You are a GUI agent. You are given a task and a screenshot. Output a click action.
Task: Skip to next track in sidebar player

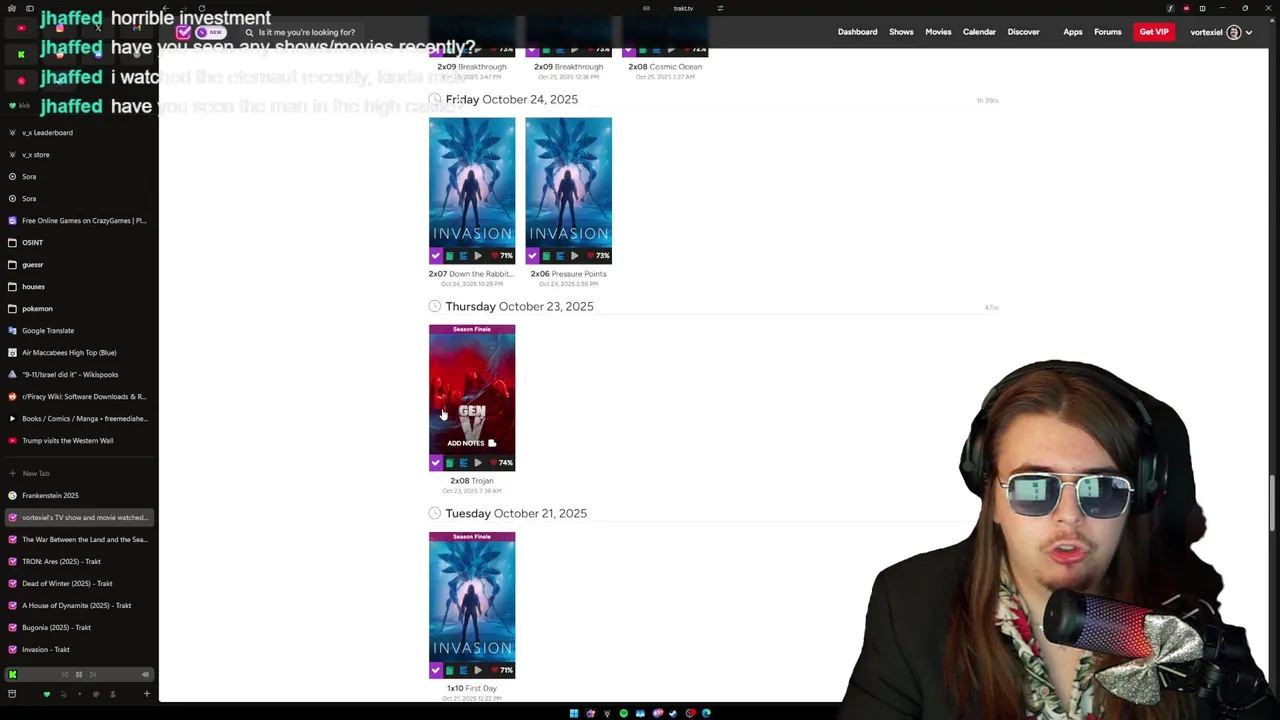pyautogui.click(x=92, y=675)
